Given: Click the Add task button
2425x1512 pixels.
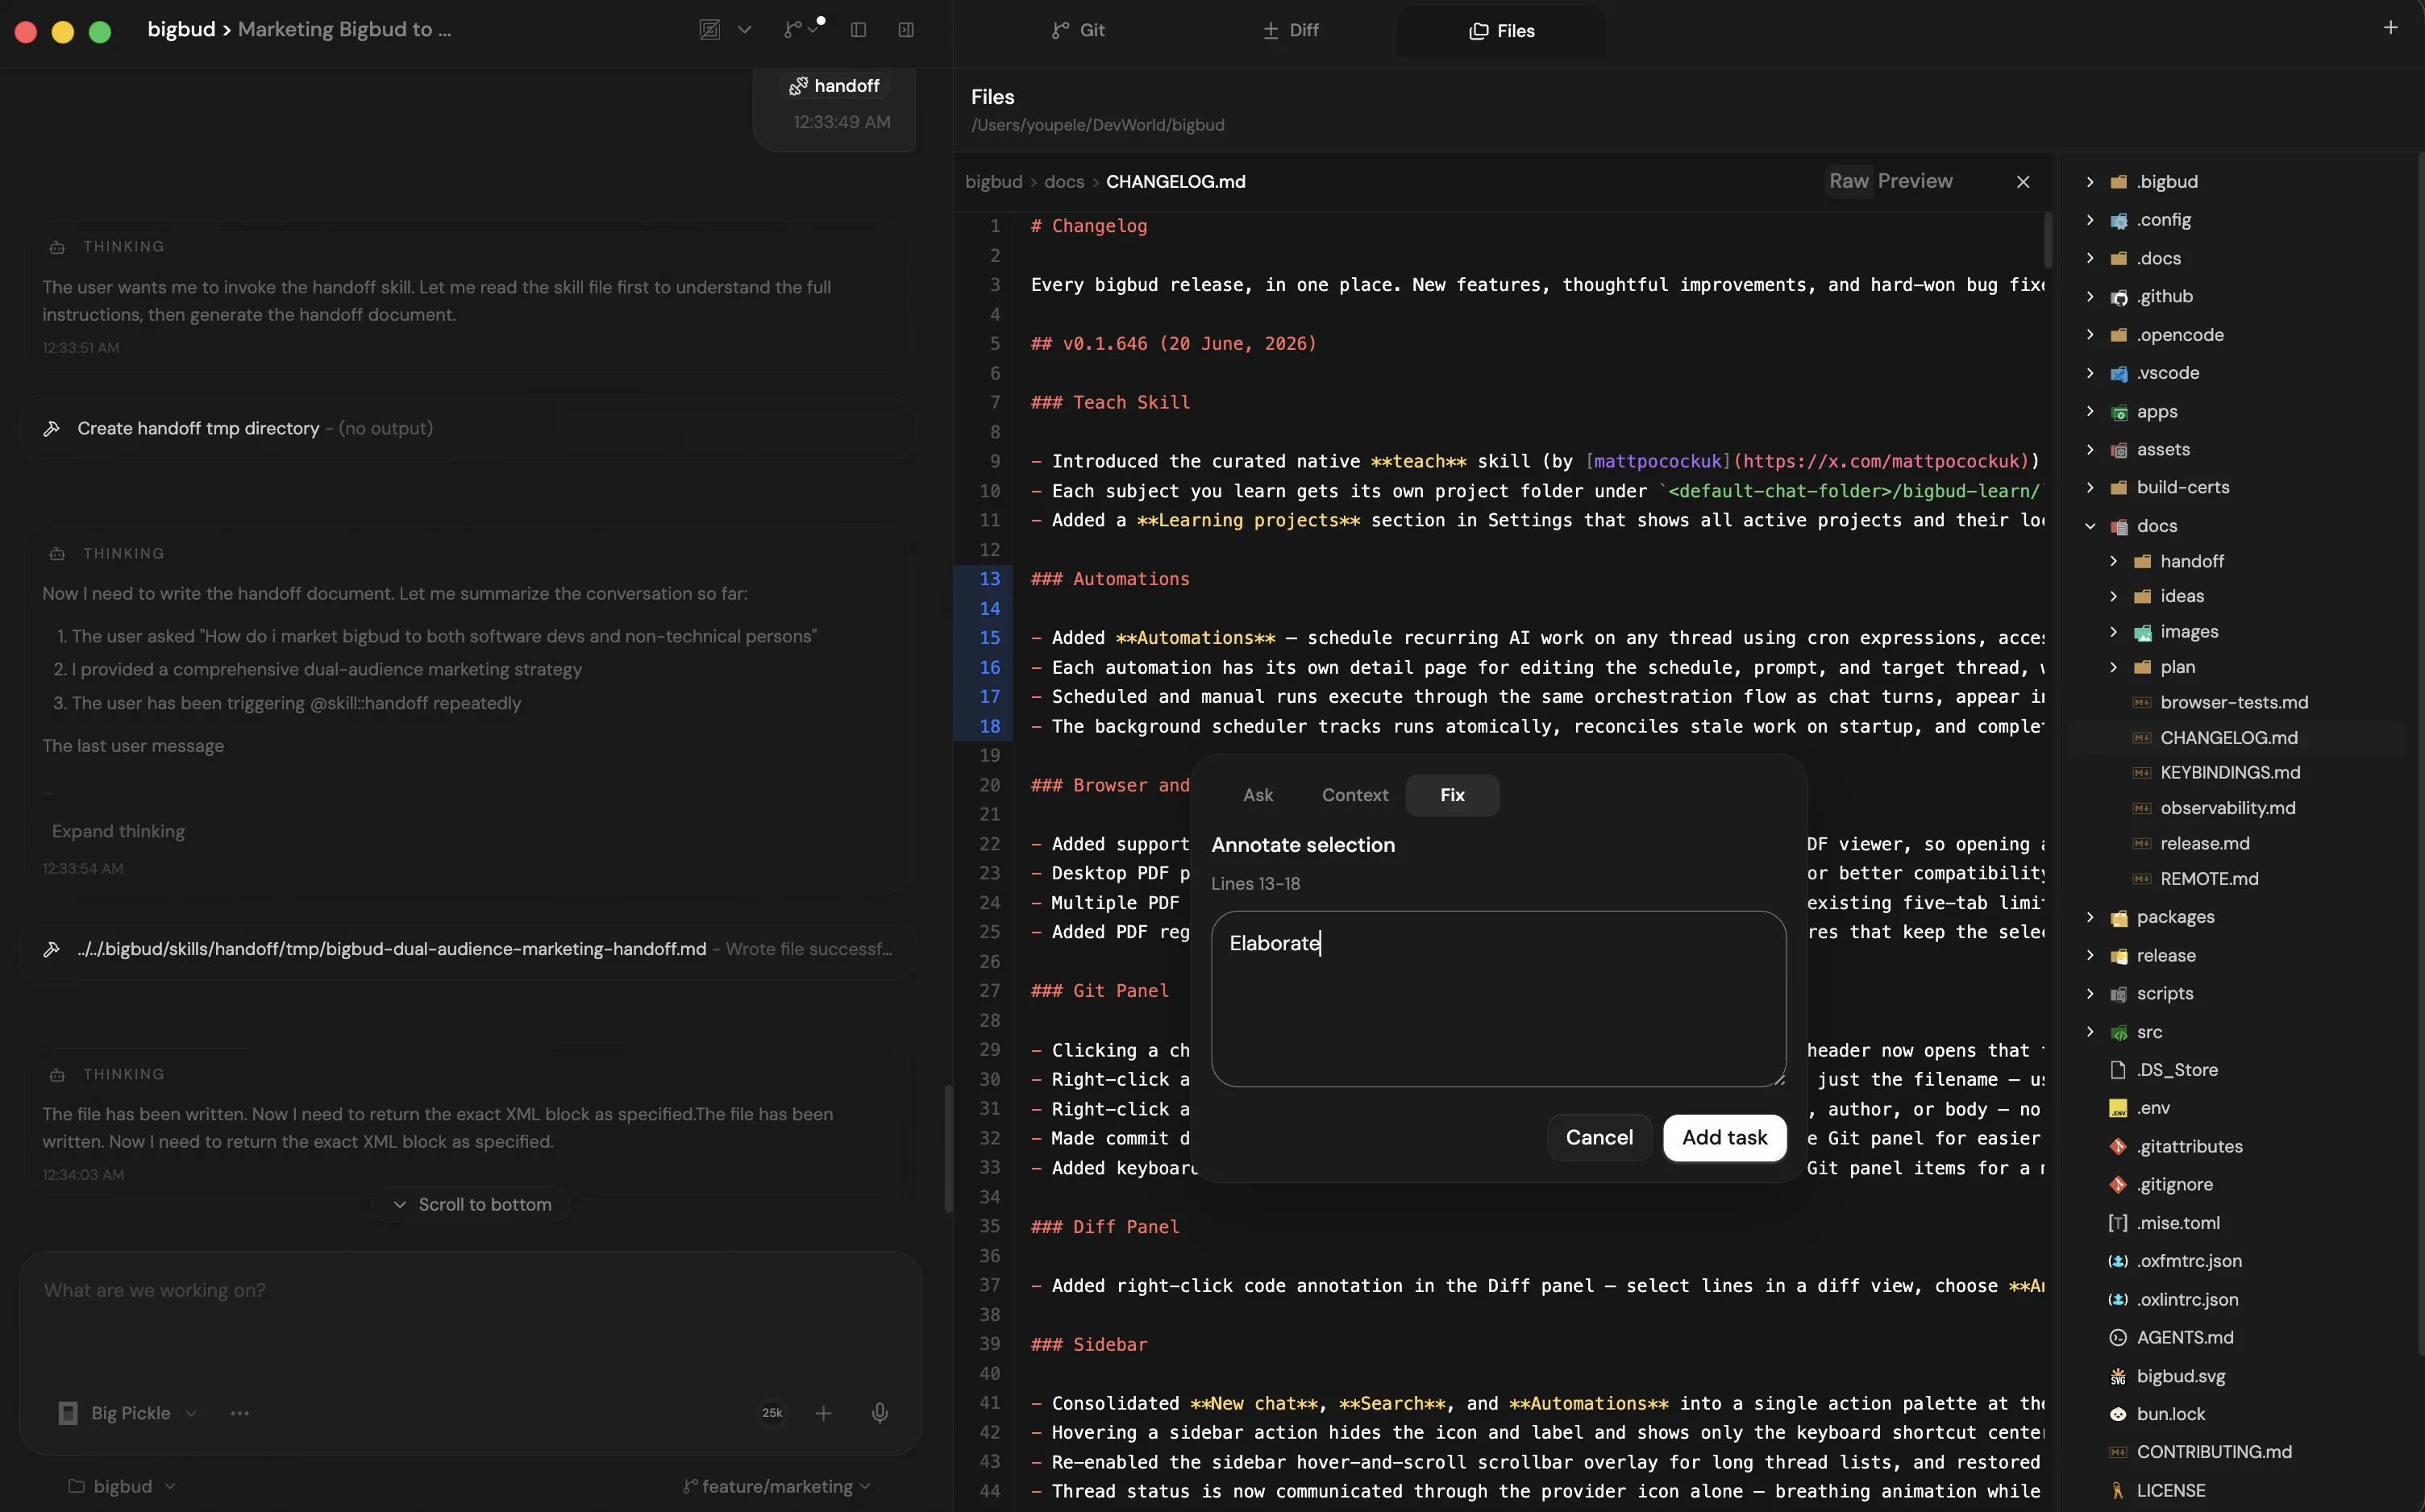Looking at the screenshot, I should pos(1724,1138).
